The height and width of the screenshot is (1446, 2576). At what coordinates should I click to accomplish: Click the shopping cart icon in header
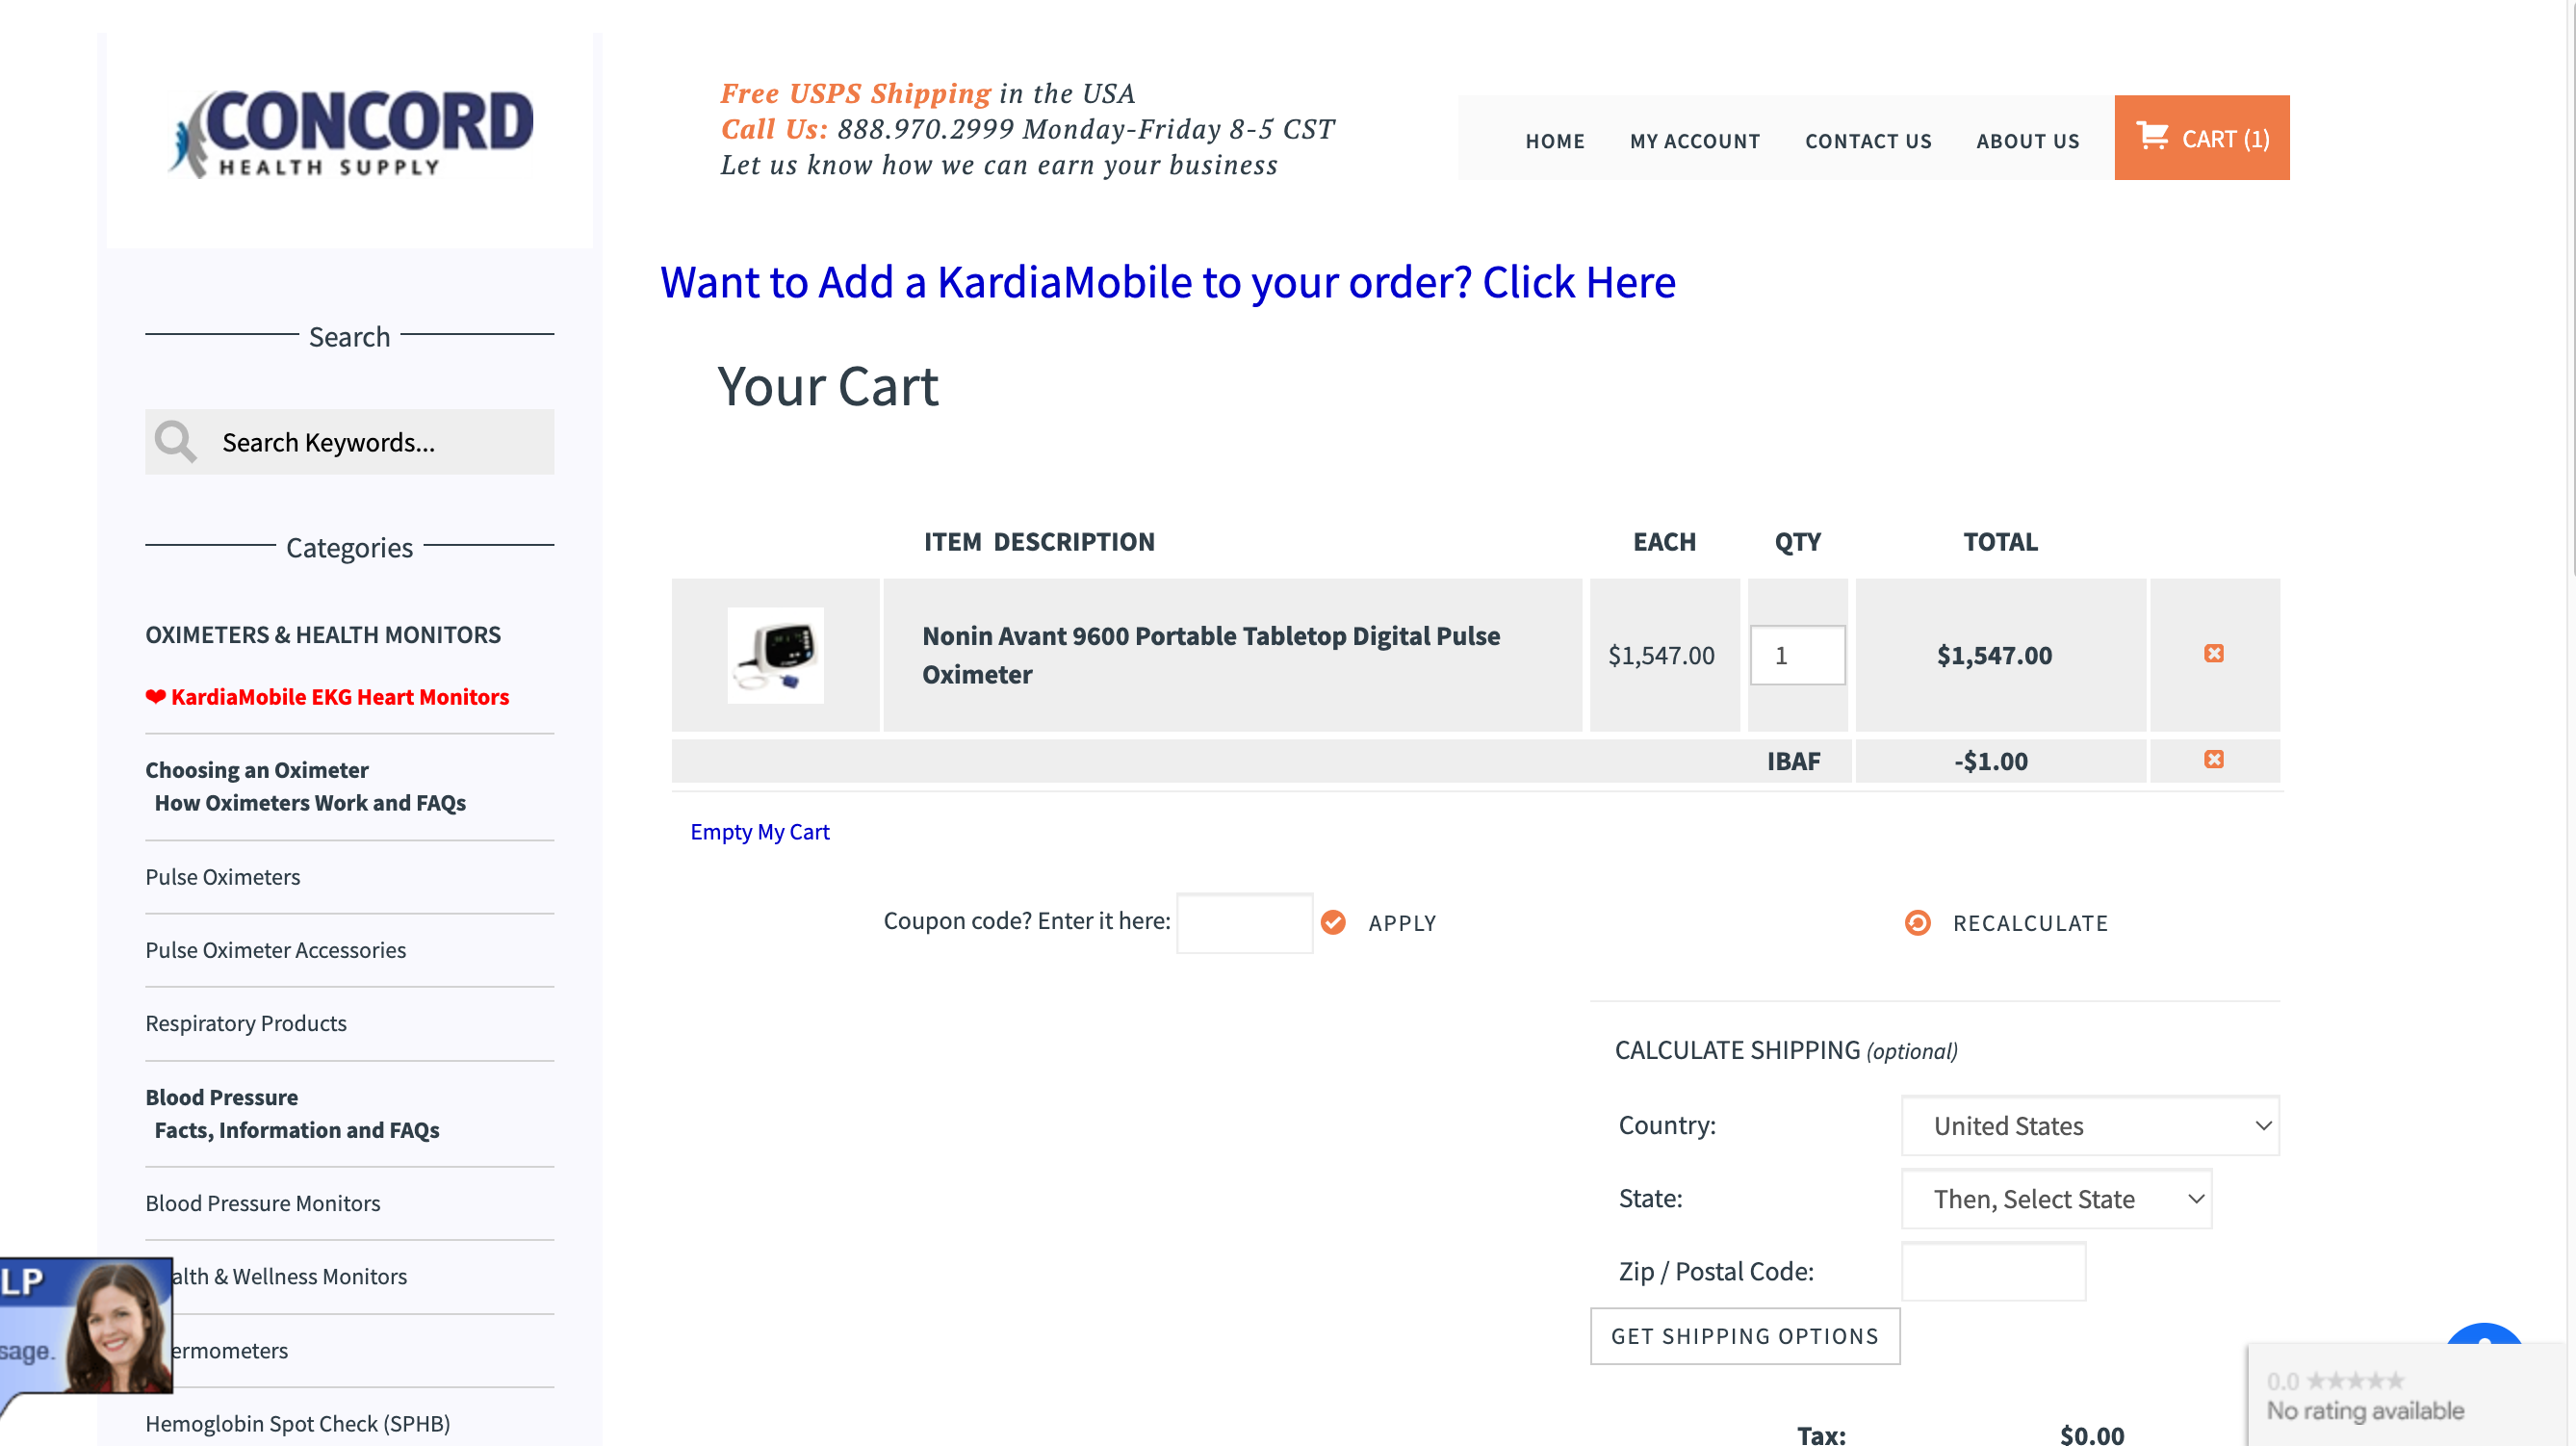(x=2152, y=136)
